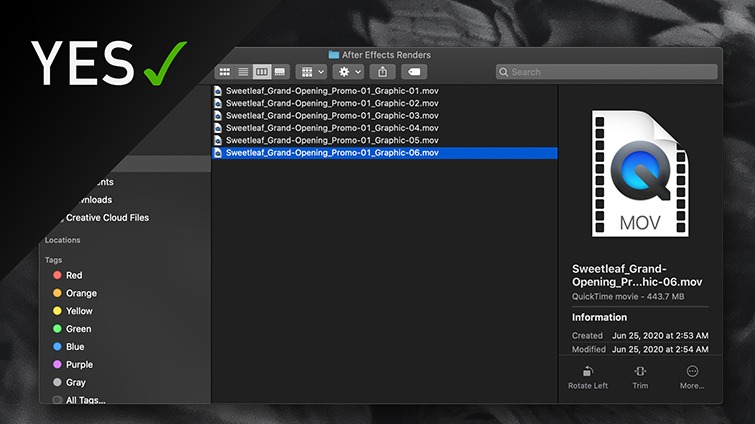Open the More quick actions menu
This screenshot has height=424, width=755.
click(x=691, y=376)
